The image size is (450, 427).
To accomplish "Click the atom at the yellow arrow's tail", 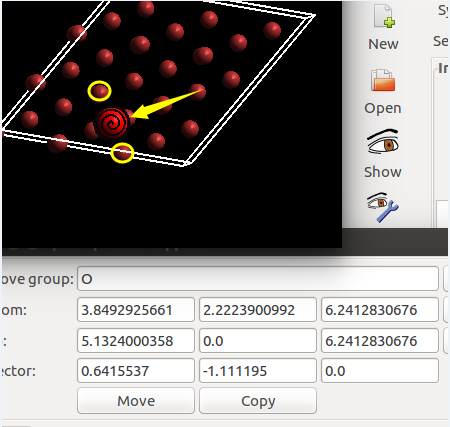I will click(x=197, y=92).
